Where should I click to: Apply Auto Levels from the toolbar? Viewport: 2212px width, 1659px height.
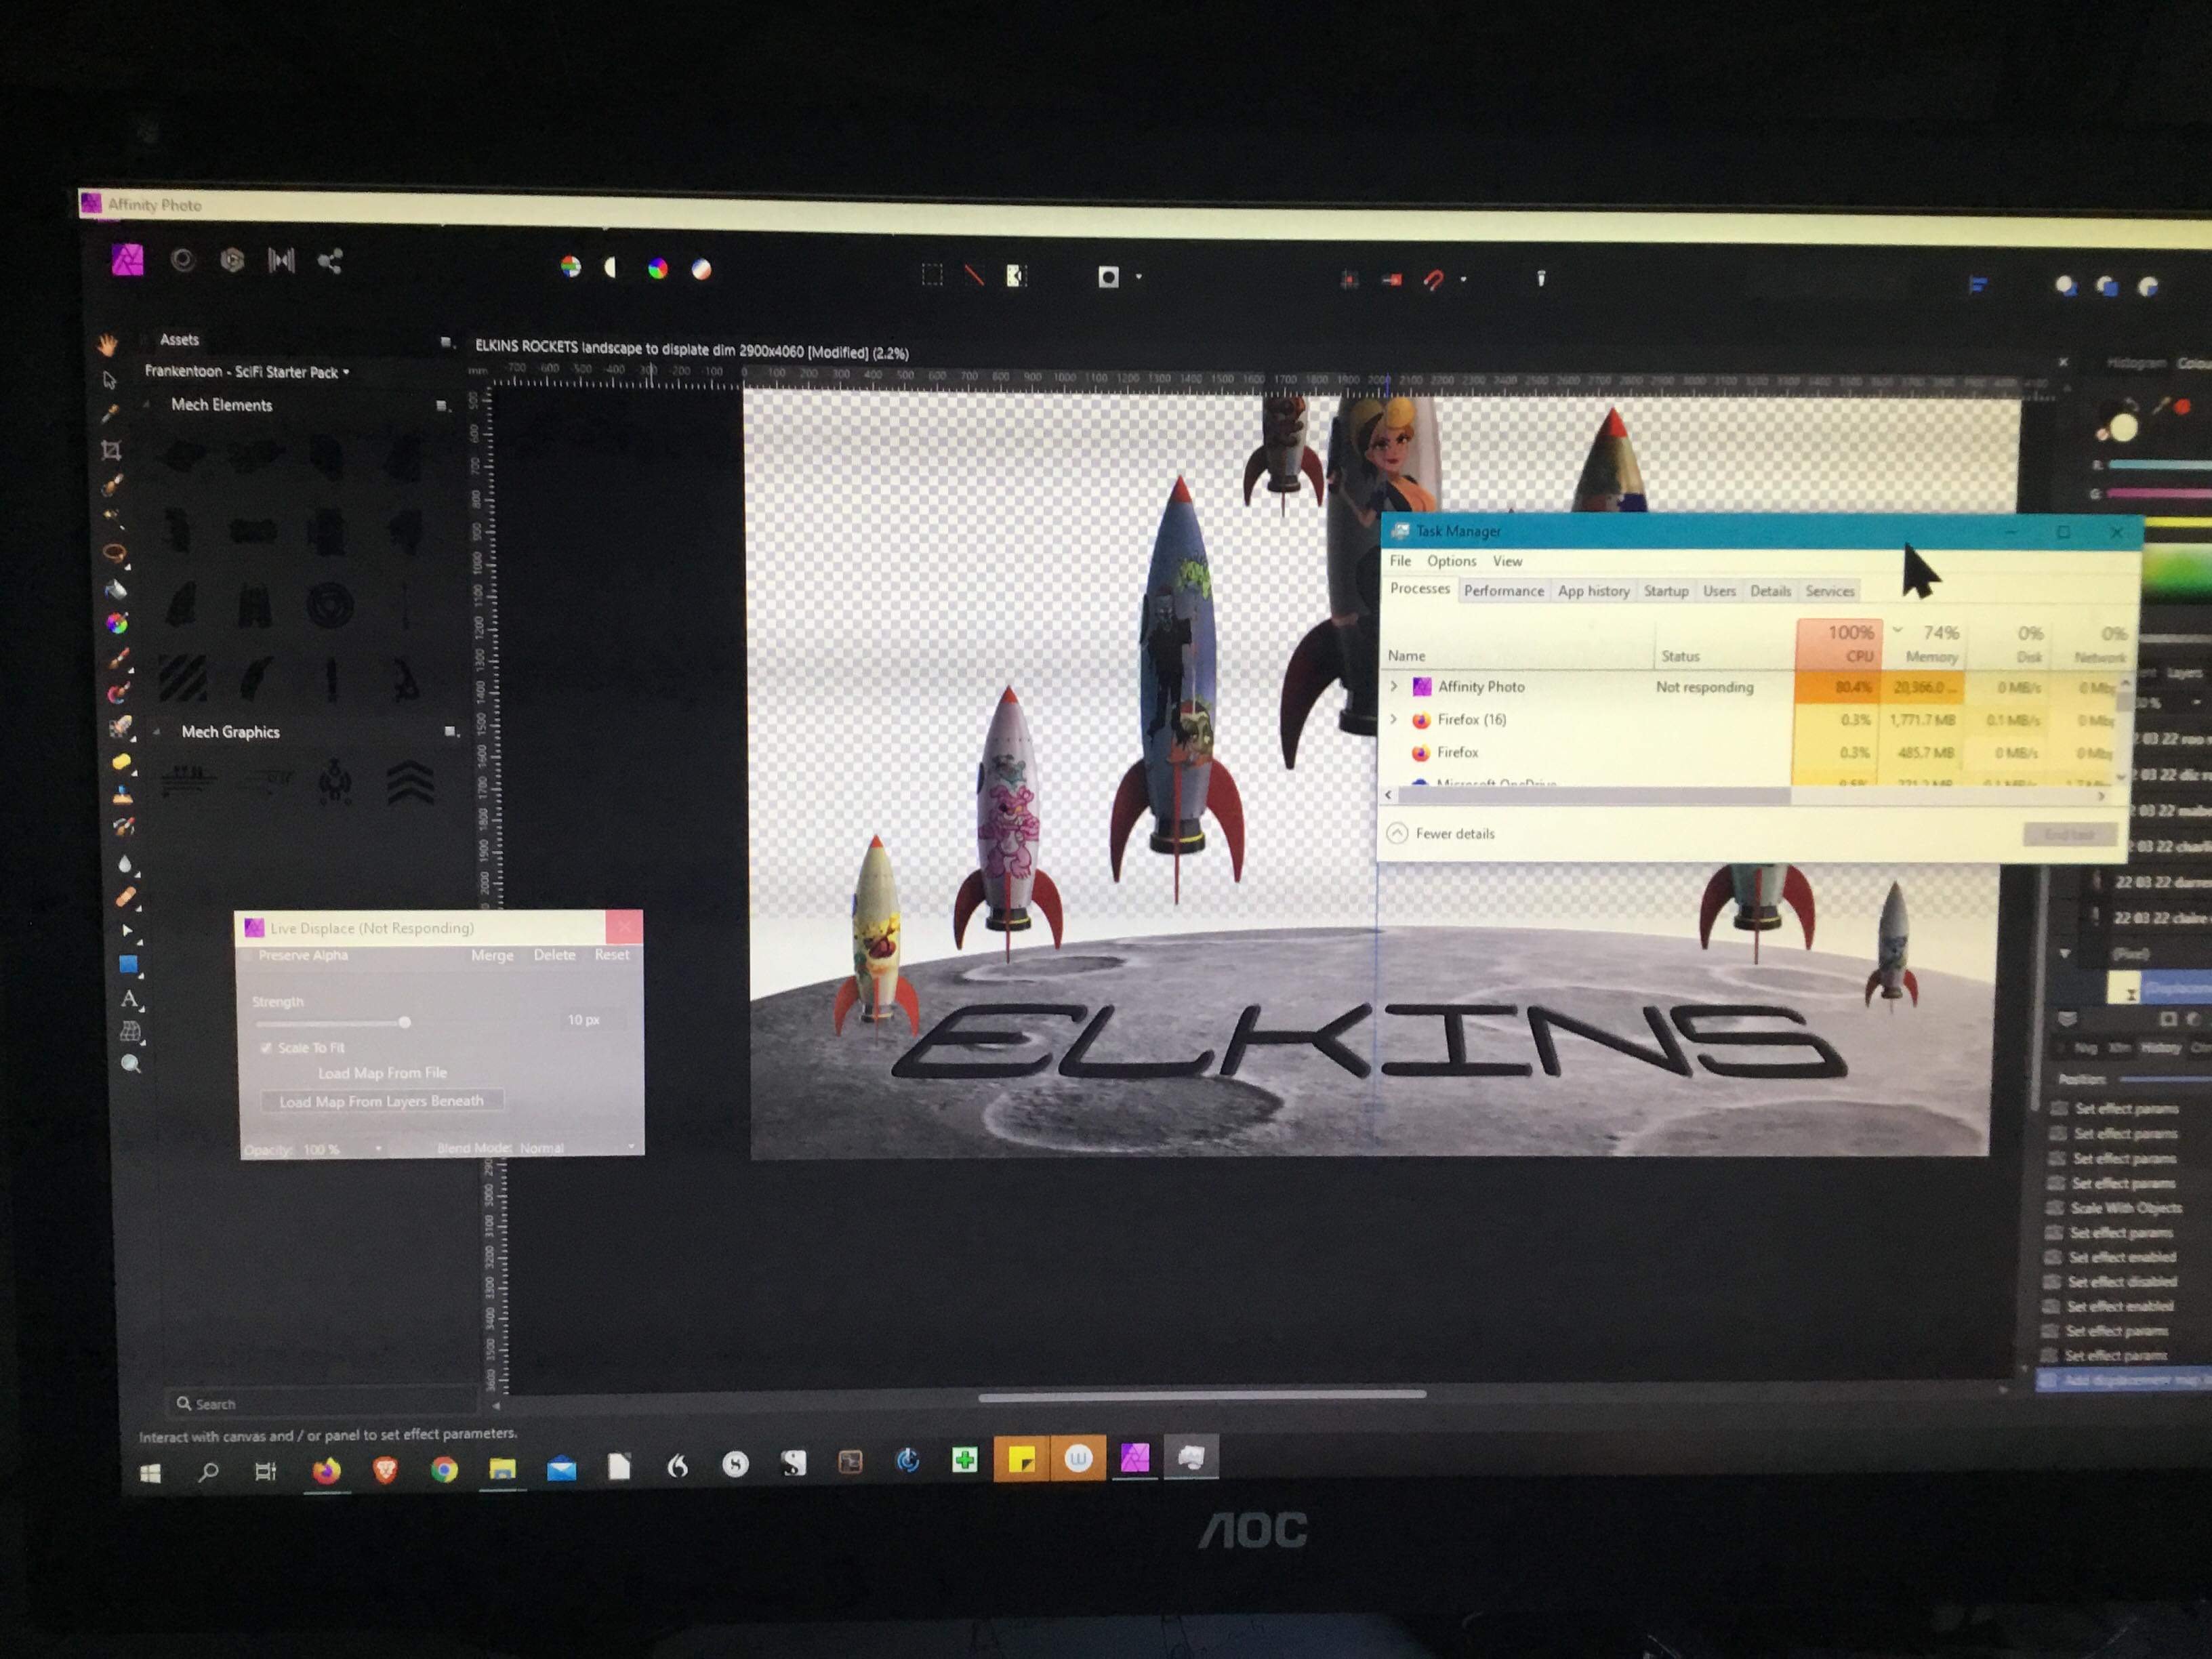tap(570, 267)
